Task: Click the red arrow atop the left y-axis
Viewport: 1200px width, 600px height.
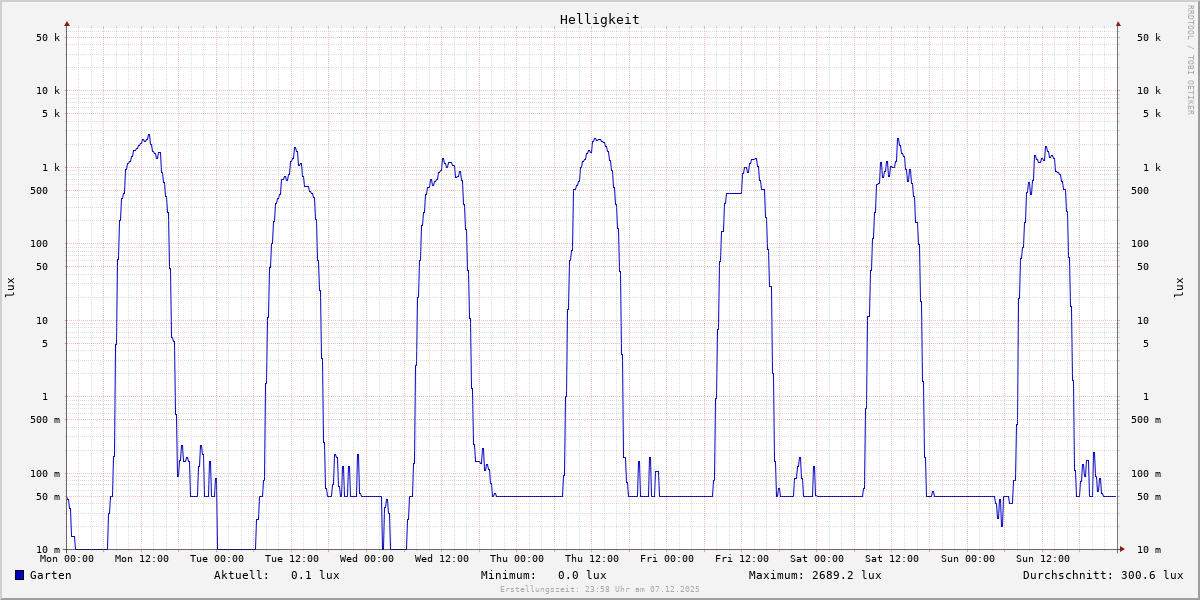Action: coord(67,23)
